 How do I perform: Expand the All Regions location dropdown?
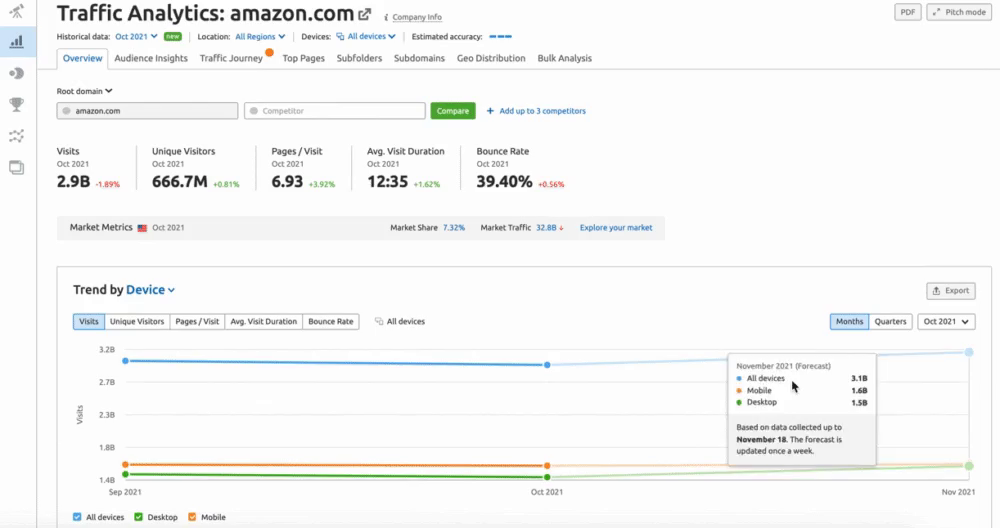[259, 36]
